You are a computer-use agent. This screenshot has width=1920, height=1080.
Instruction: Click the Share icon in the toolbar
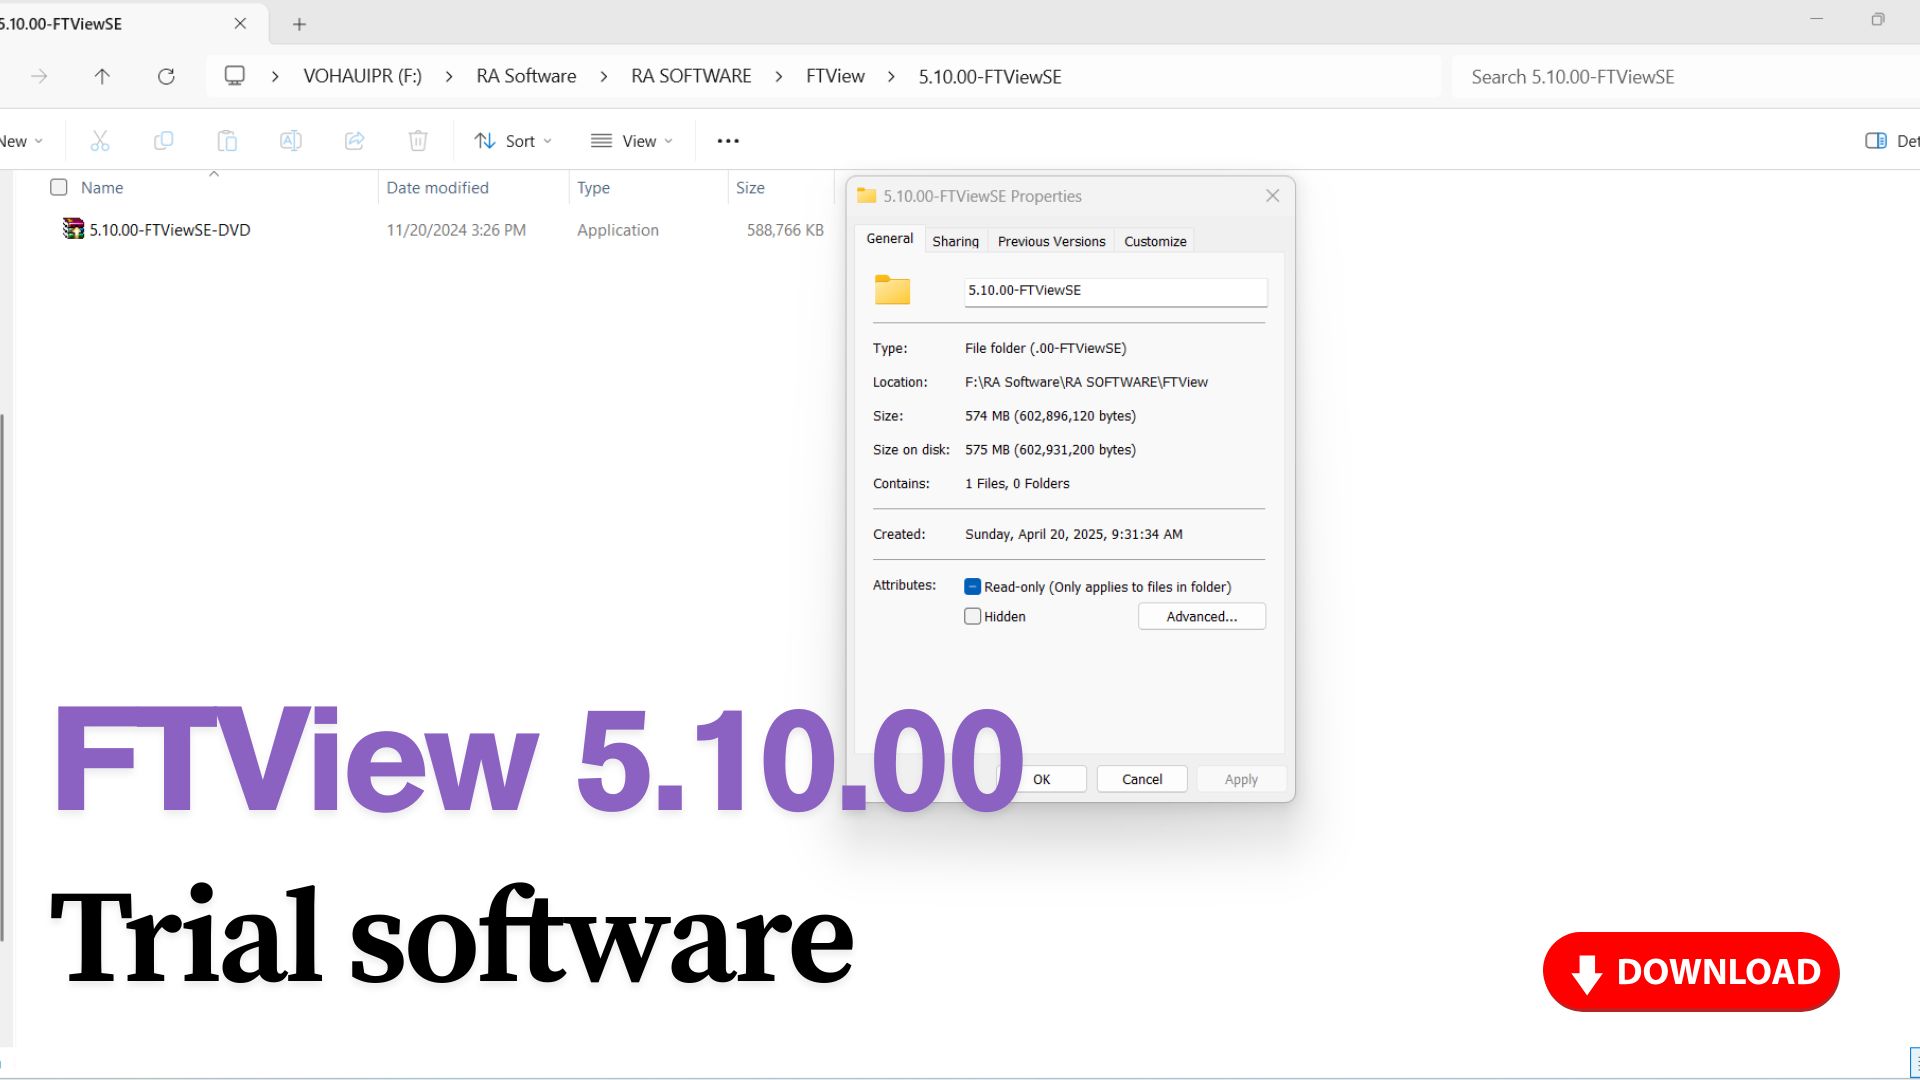point(354,140)
